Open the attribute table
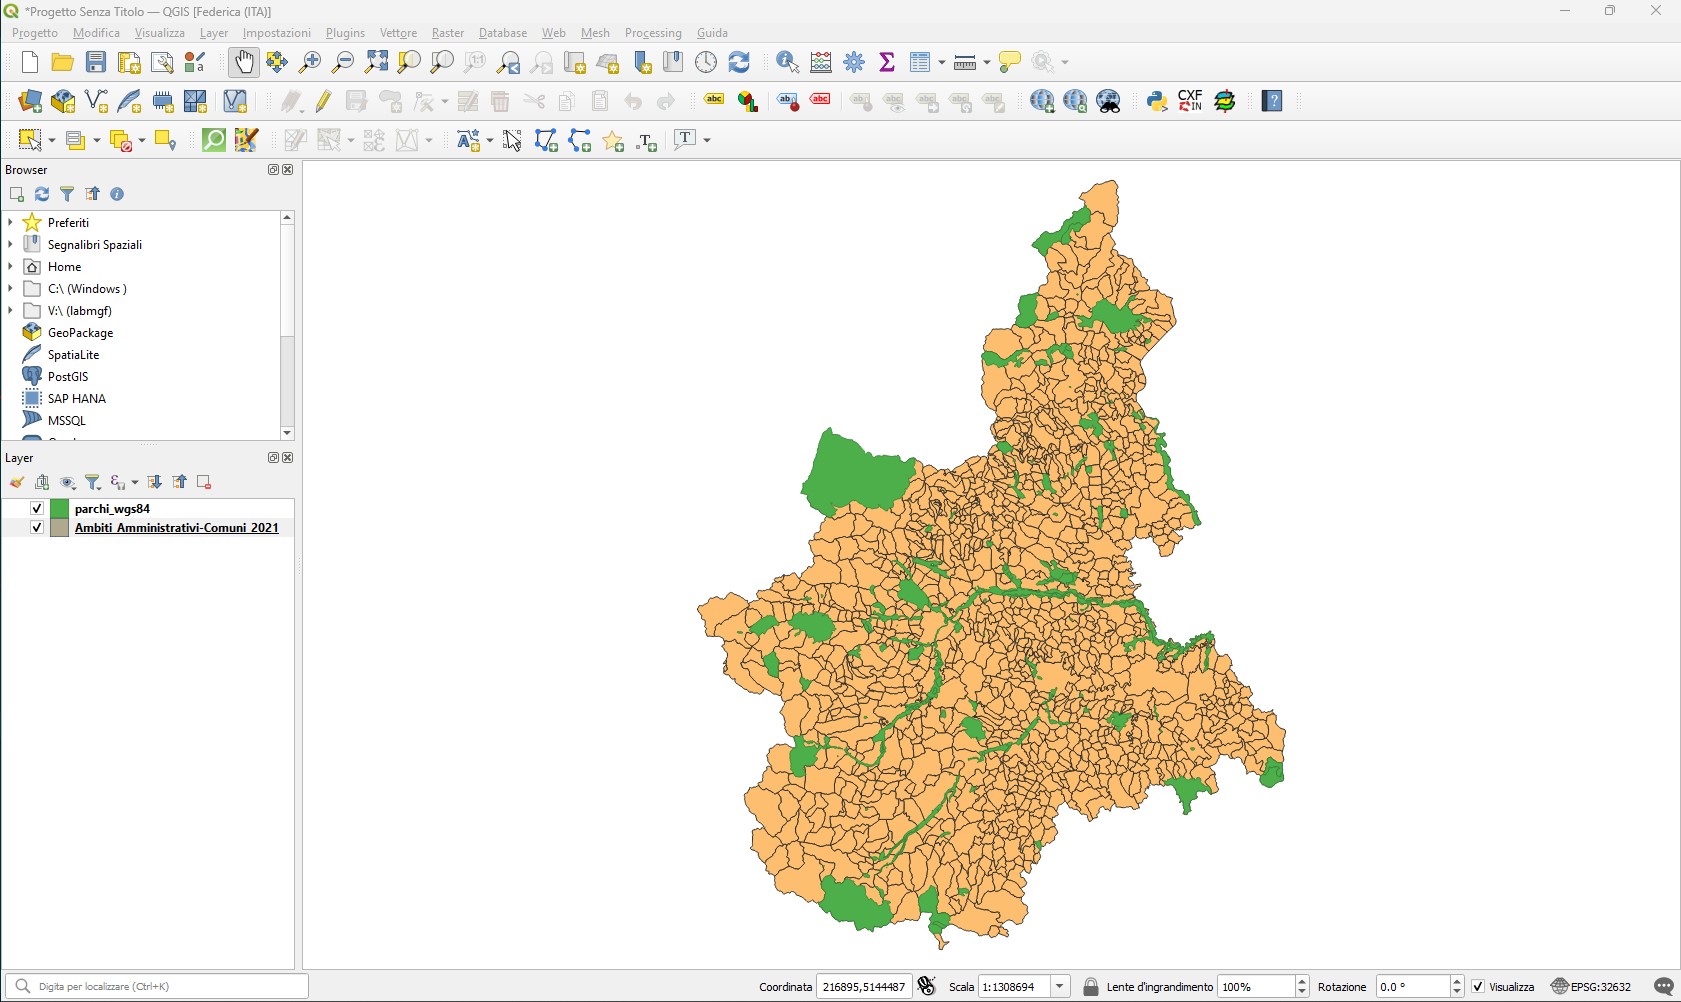1681x1002 pixels. coord(920,62)
